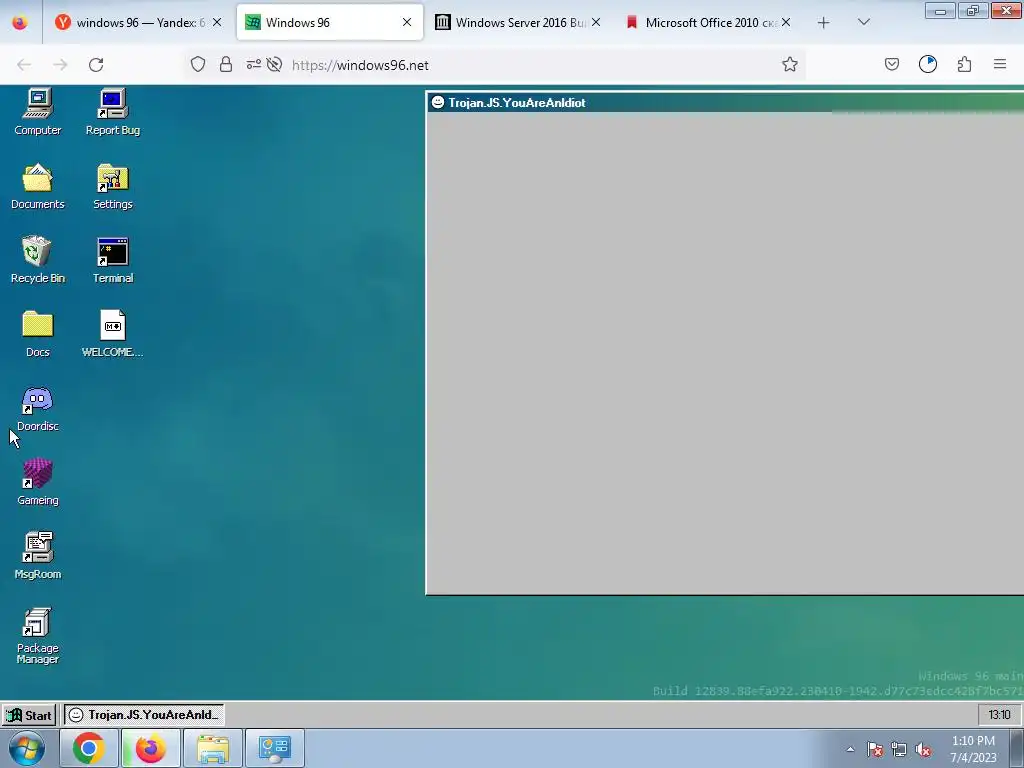Close the Windows Server 2016 tab

(x=596, y=23)
